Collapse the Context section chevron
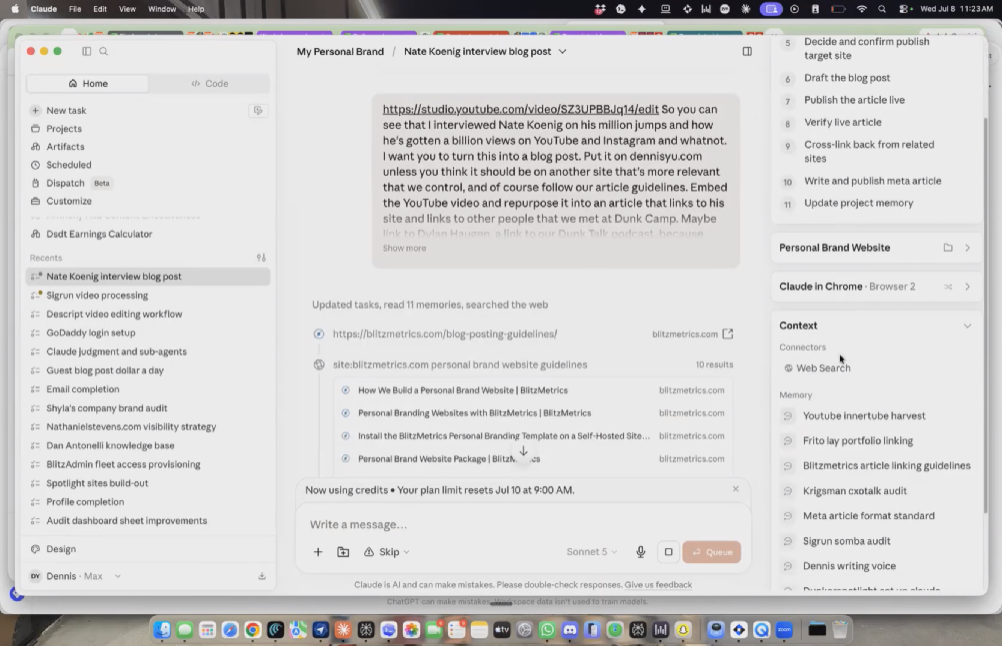This screenshot has width=1002, height=646. click(x=967, y=326)
